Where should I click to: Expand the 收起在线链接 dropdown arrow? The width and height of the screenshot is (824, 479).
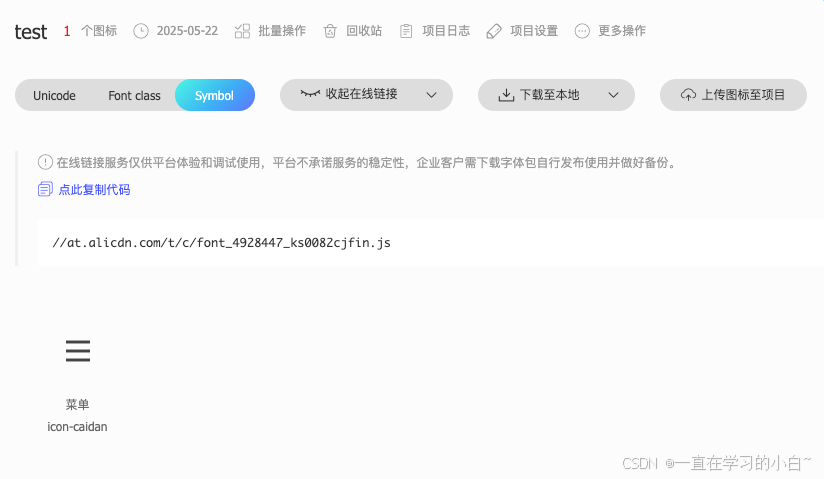point(431,95)
